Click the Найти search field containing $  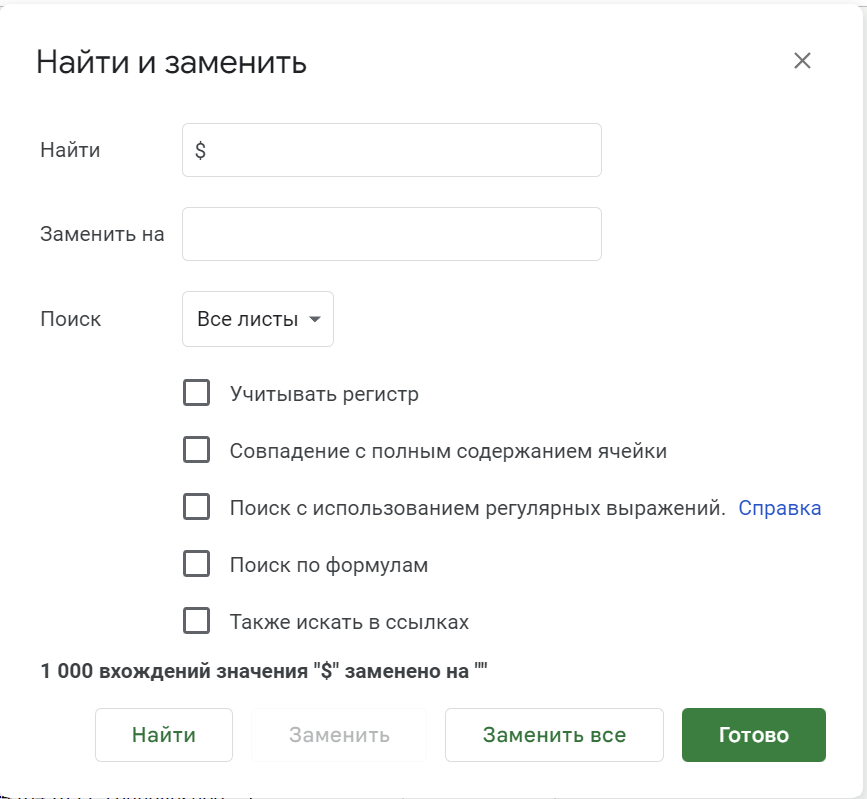(x=391, y=150)
